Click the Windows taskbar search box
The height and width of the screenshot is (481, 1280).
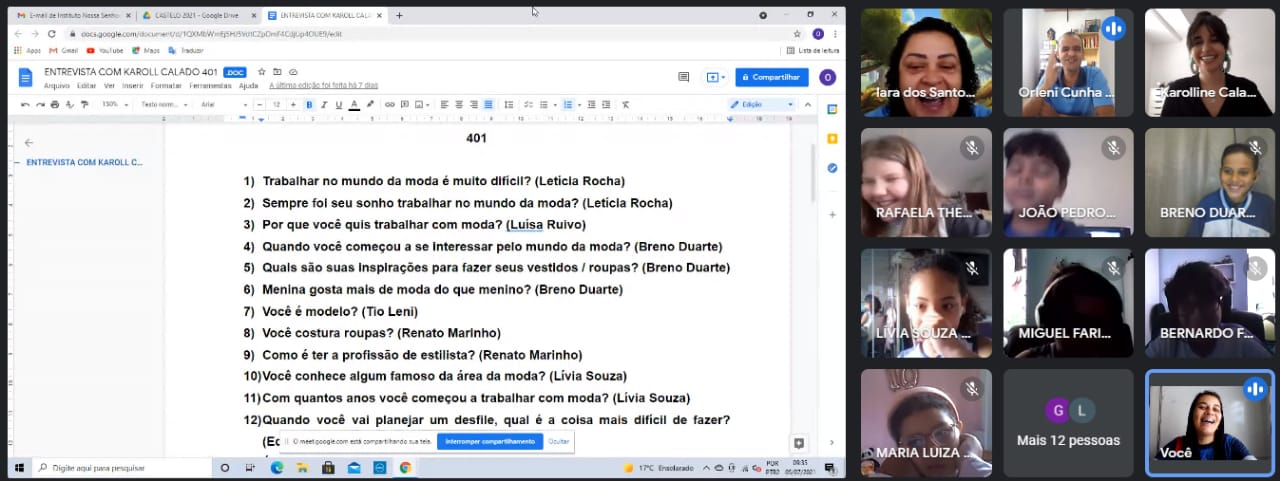coord(122,467)
